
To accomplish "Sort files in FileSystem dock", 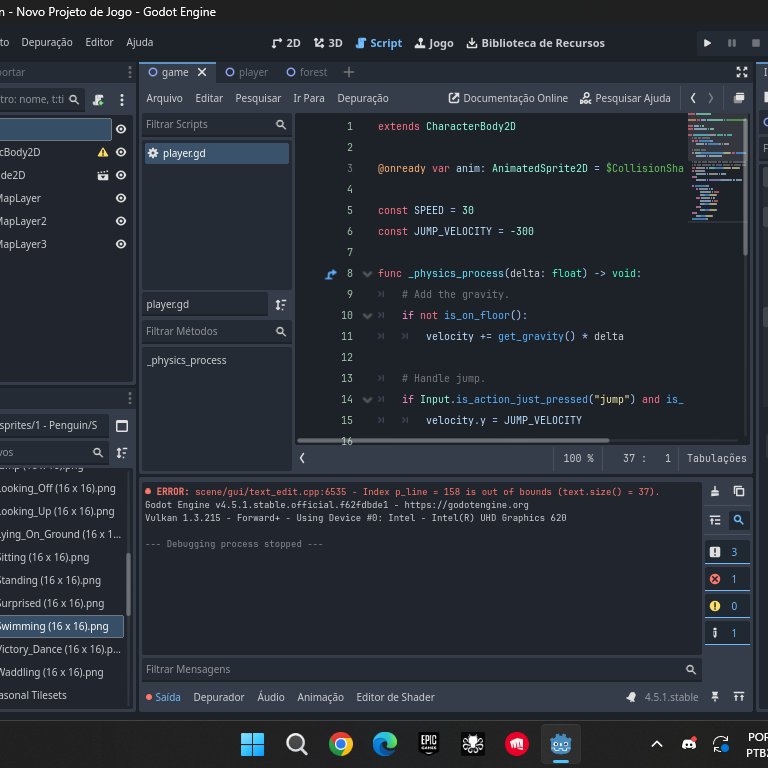I will pos(121,453).
